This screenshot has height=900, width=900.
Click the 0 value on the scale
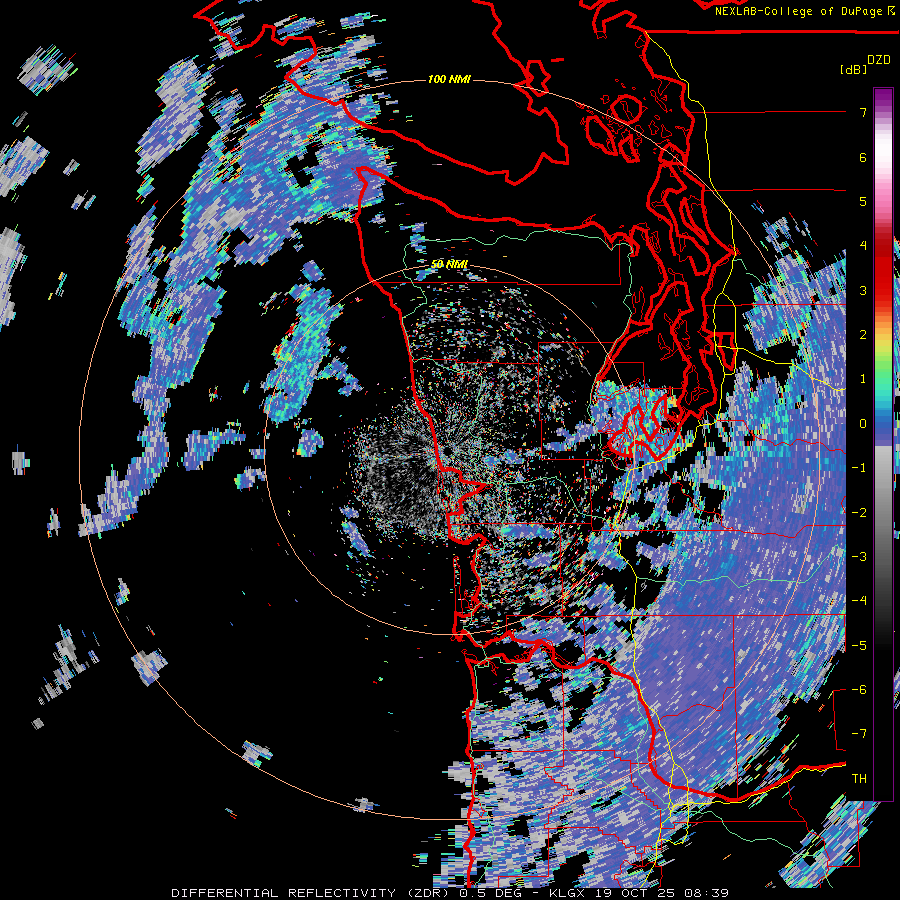tap(863, 424)
